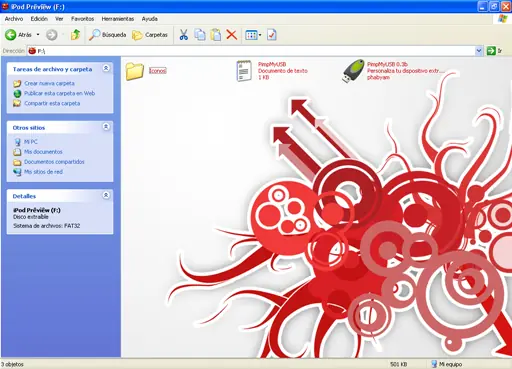Open the Edición menu
Image resolution: width=512 pixels, height=369 pixels.
coord(39,19)
